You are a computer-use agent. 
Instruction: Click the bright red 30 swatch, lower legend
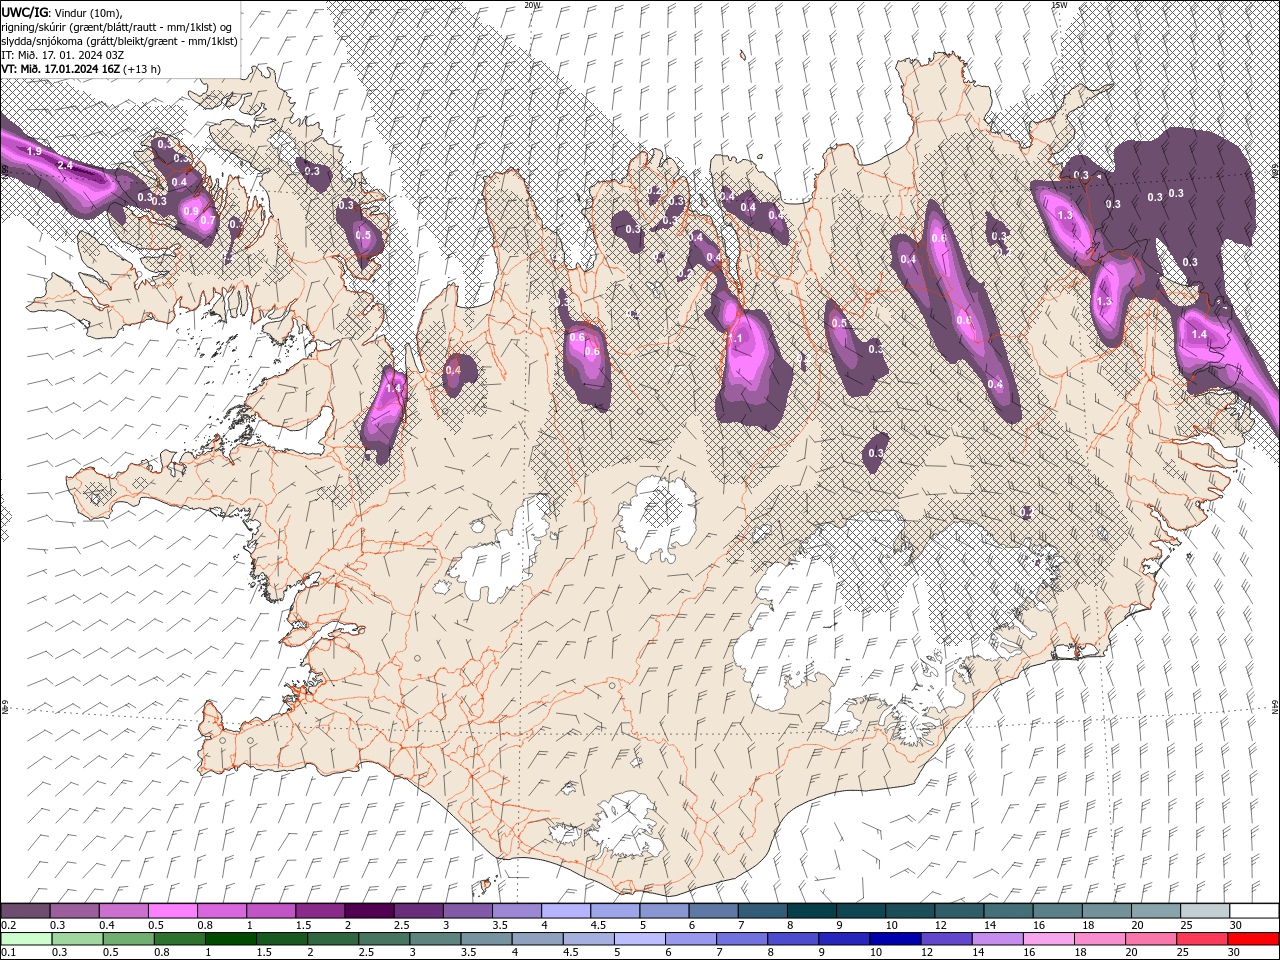pos(1253,939)
